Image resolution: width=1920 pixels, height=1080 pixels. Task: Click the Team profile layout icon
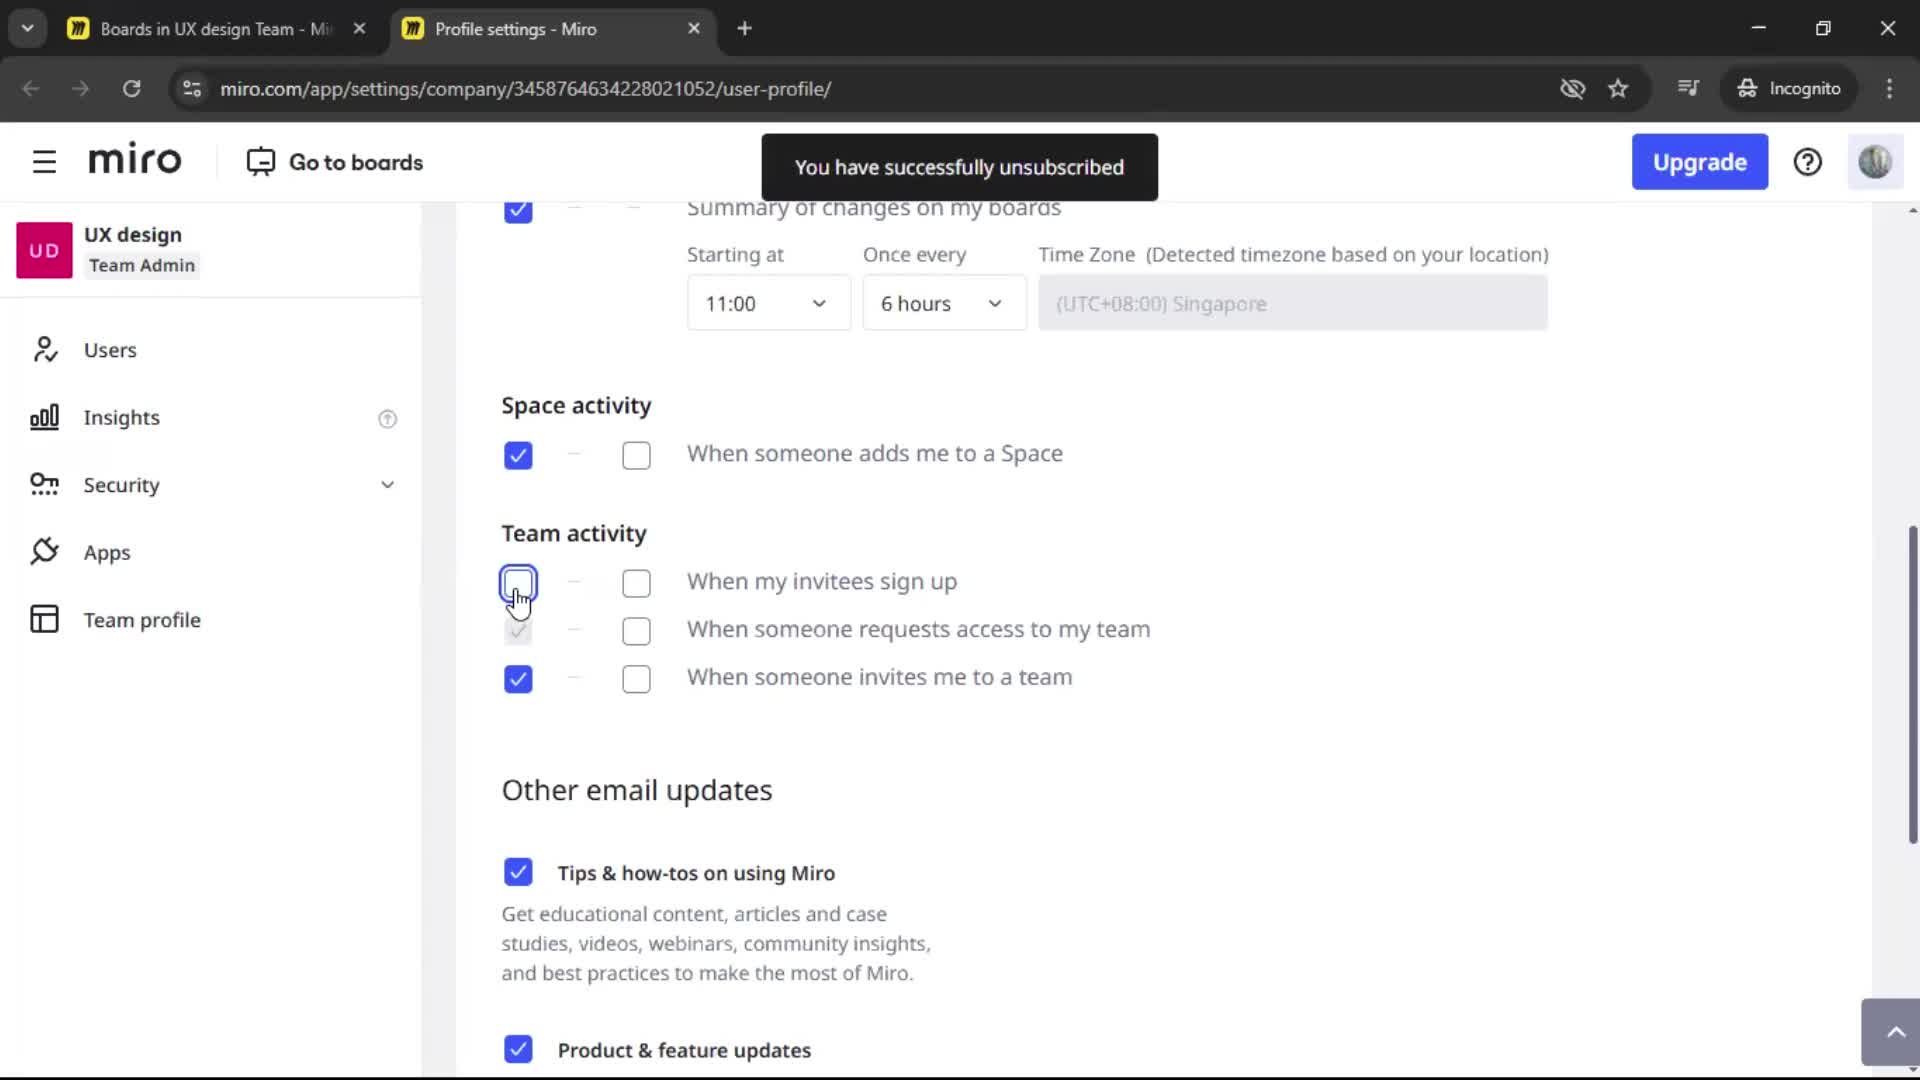44,620
